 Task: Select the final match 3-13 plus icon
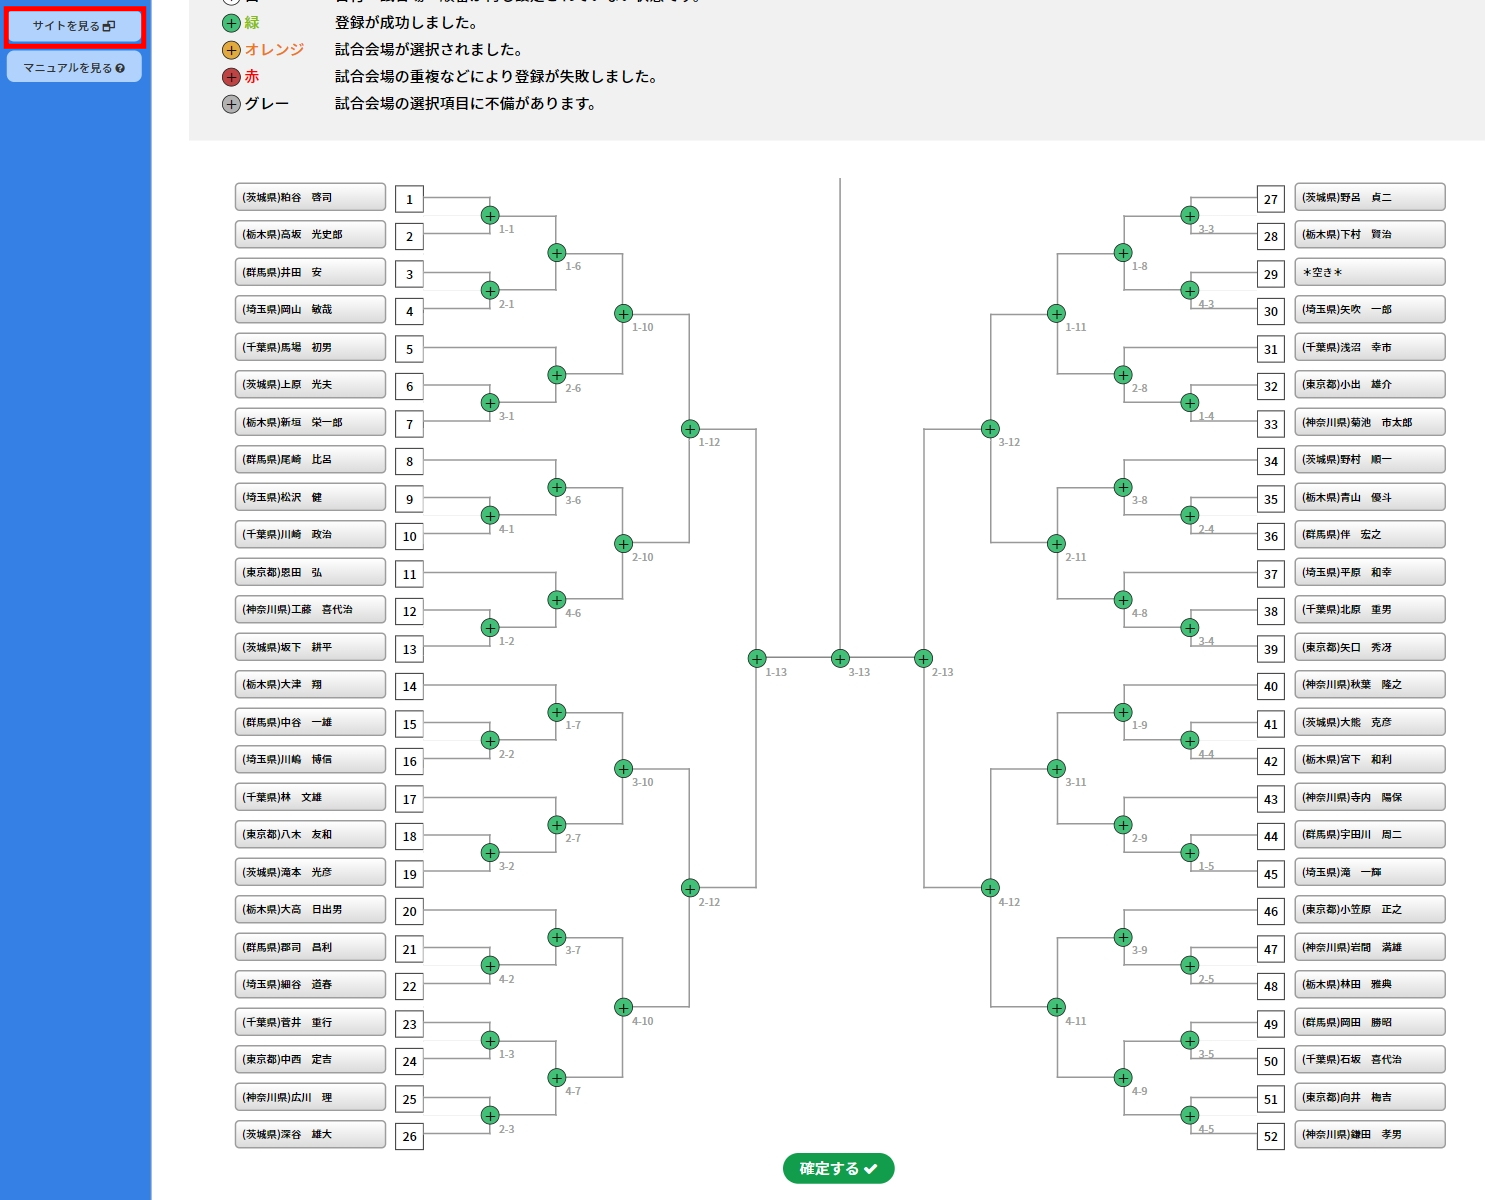tap(840, 658)
